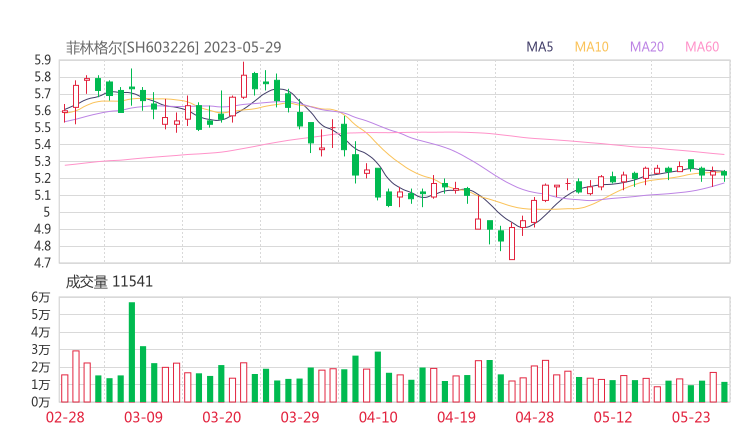Click the chart title 菲林格尔[SH603226]
Image resolution: width=740 pixels, height=440 pixels.
[133, 47]
